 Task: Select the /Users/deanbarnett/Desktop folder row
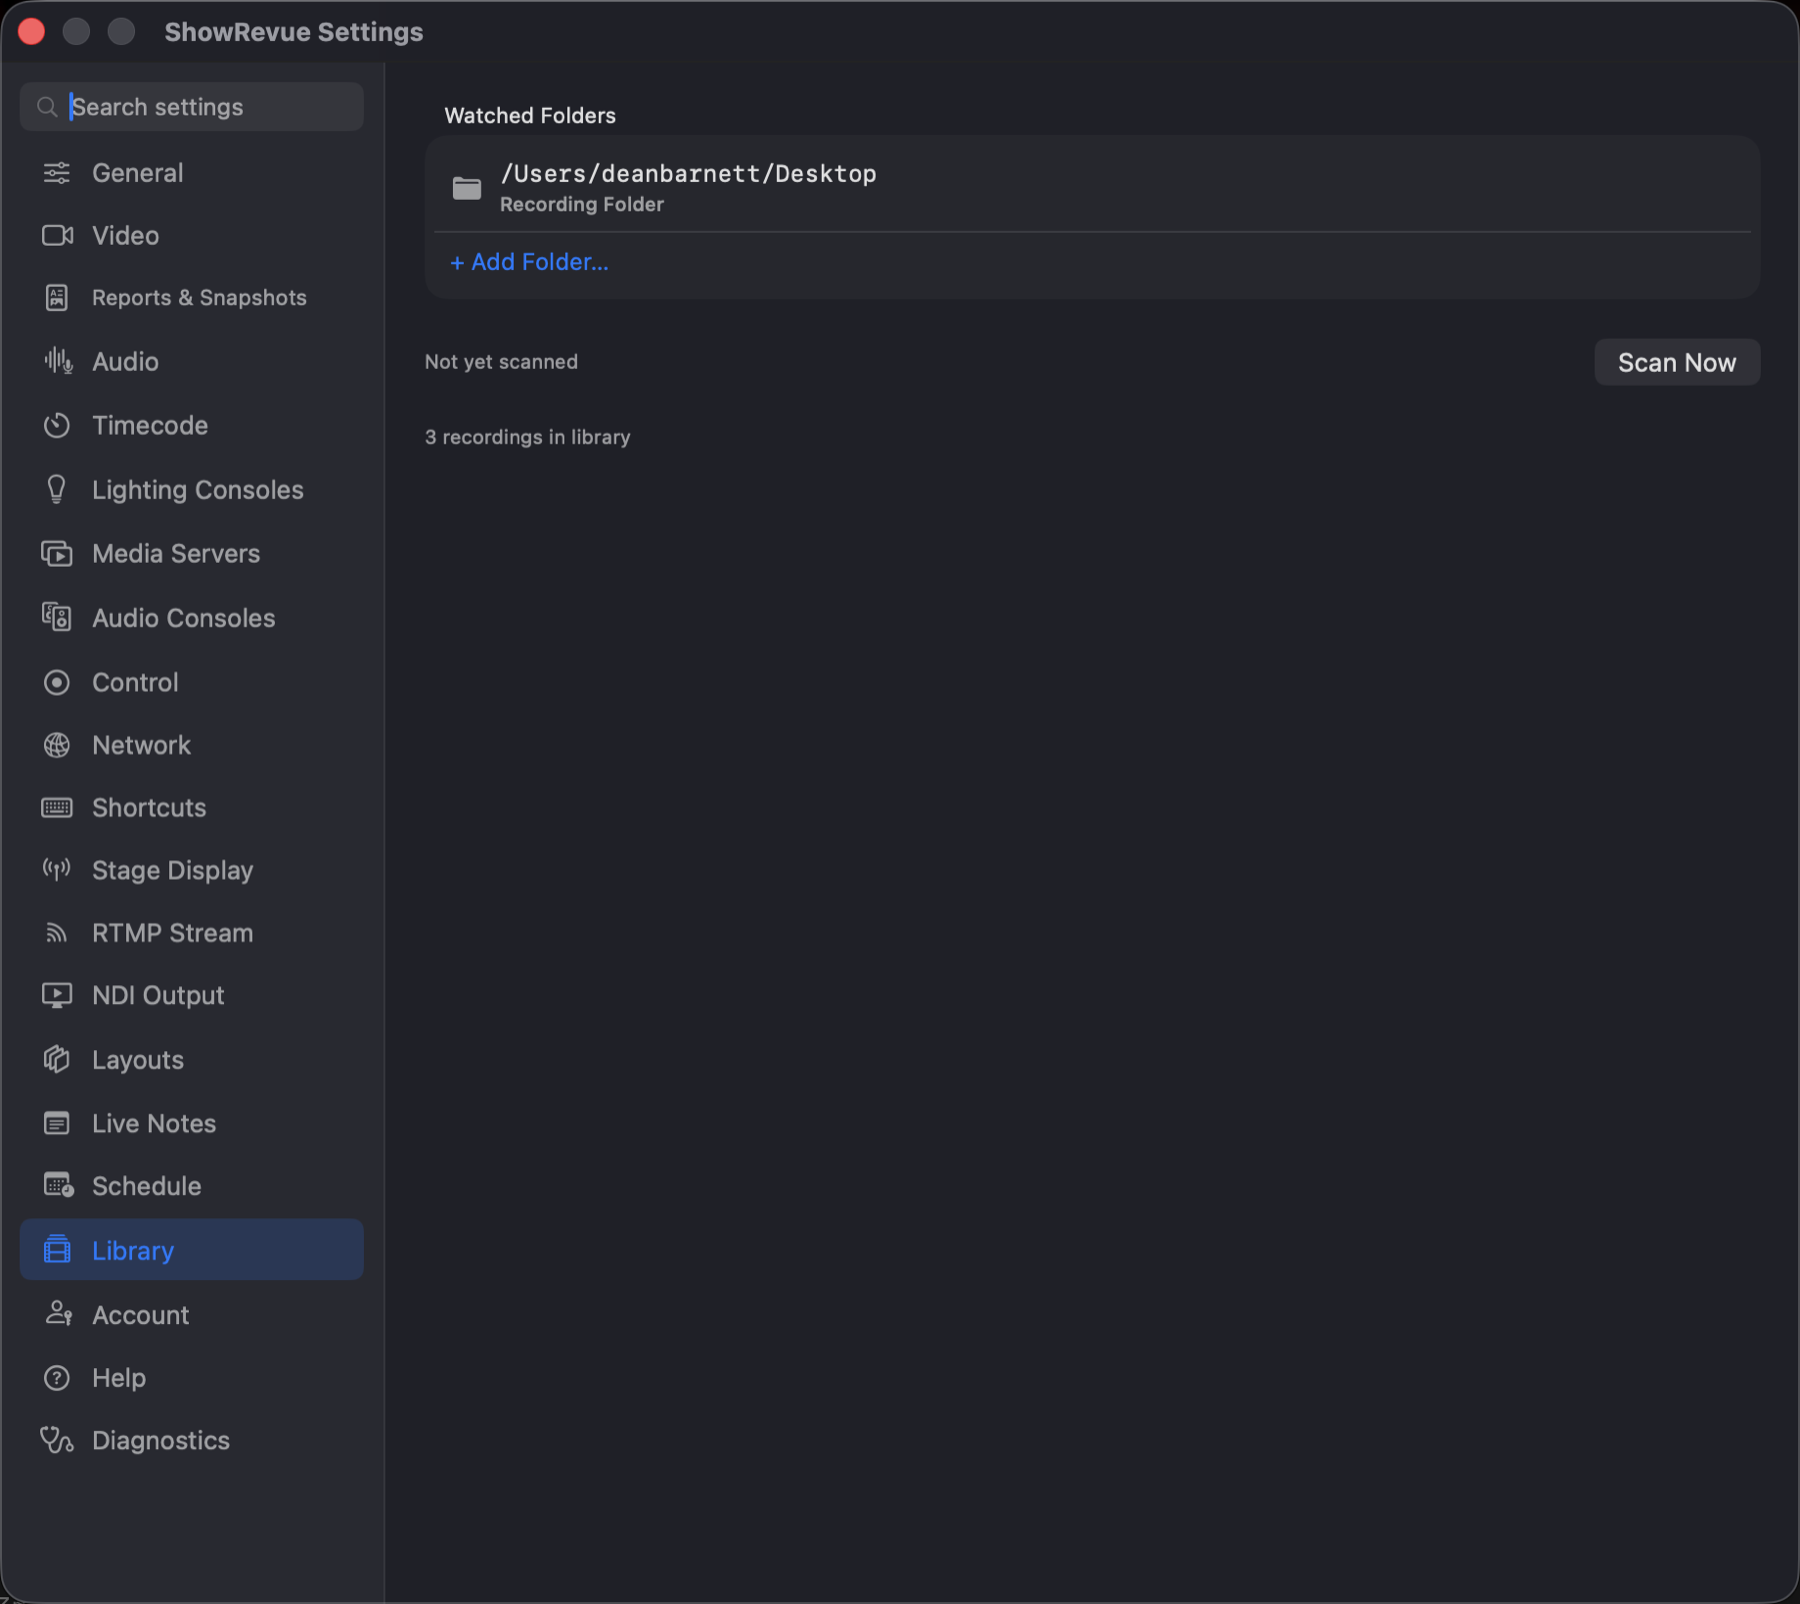click(1092, 187)
